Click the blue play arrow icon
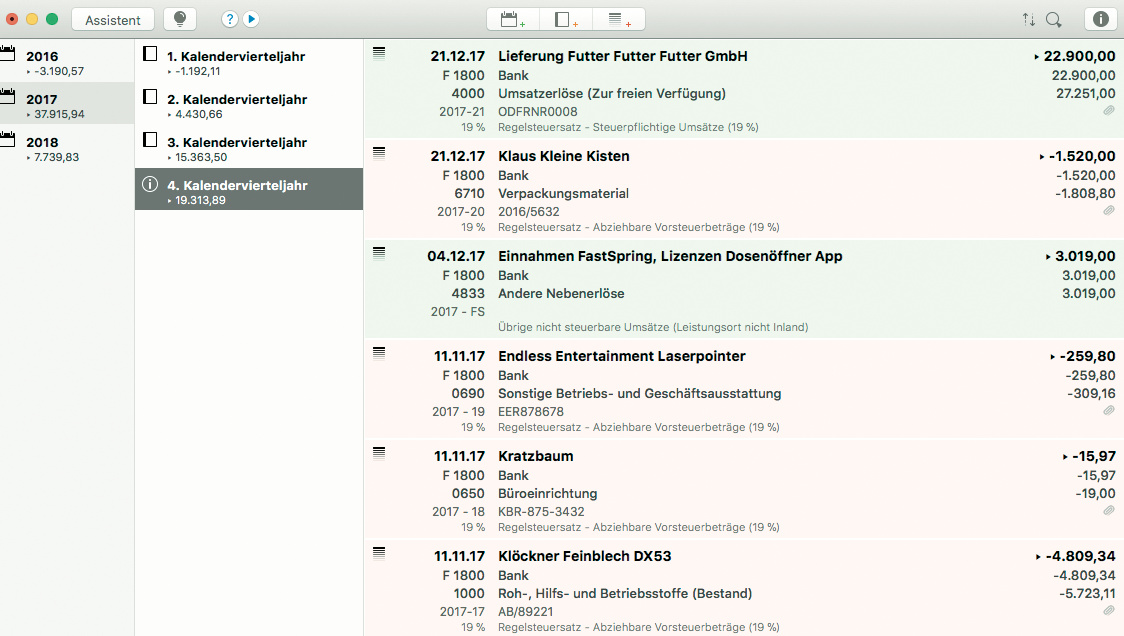Image resolution: width=1124 pixels, height=636 pixels. (x=251, y=19)
